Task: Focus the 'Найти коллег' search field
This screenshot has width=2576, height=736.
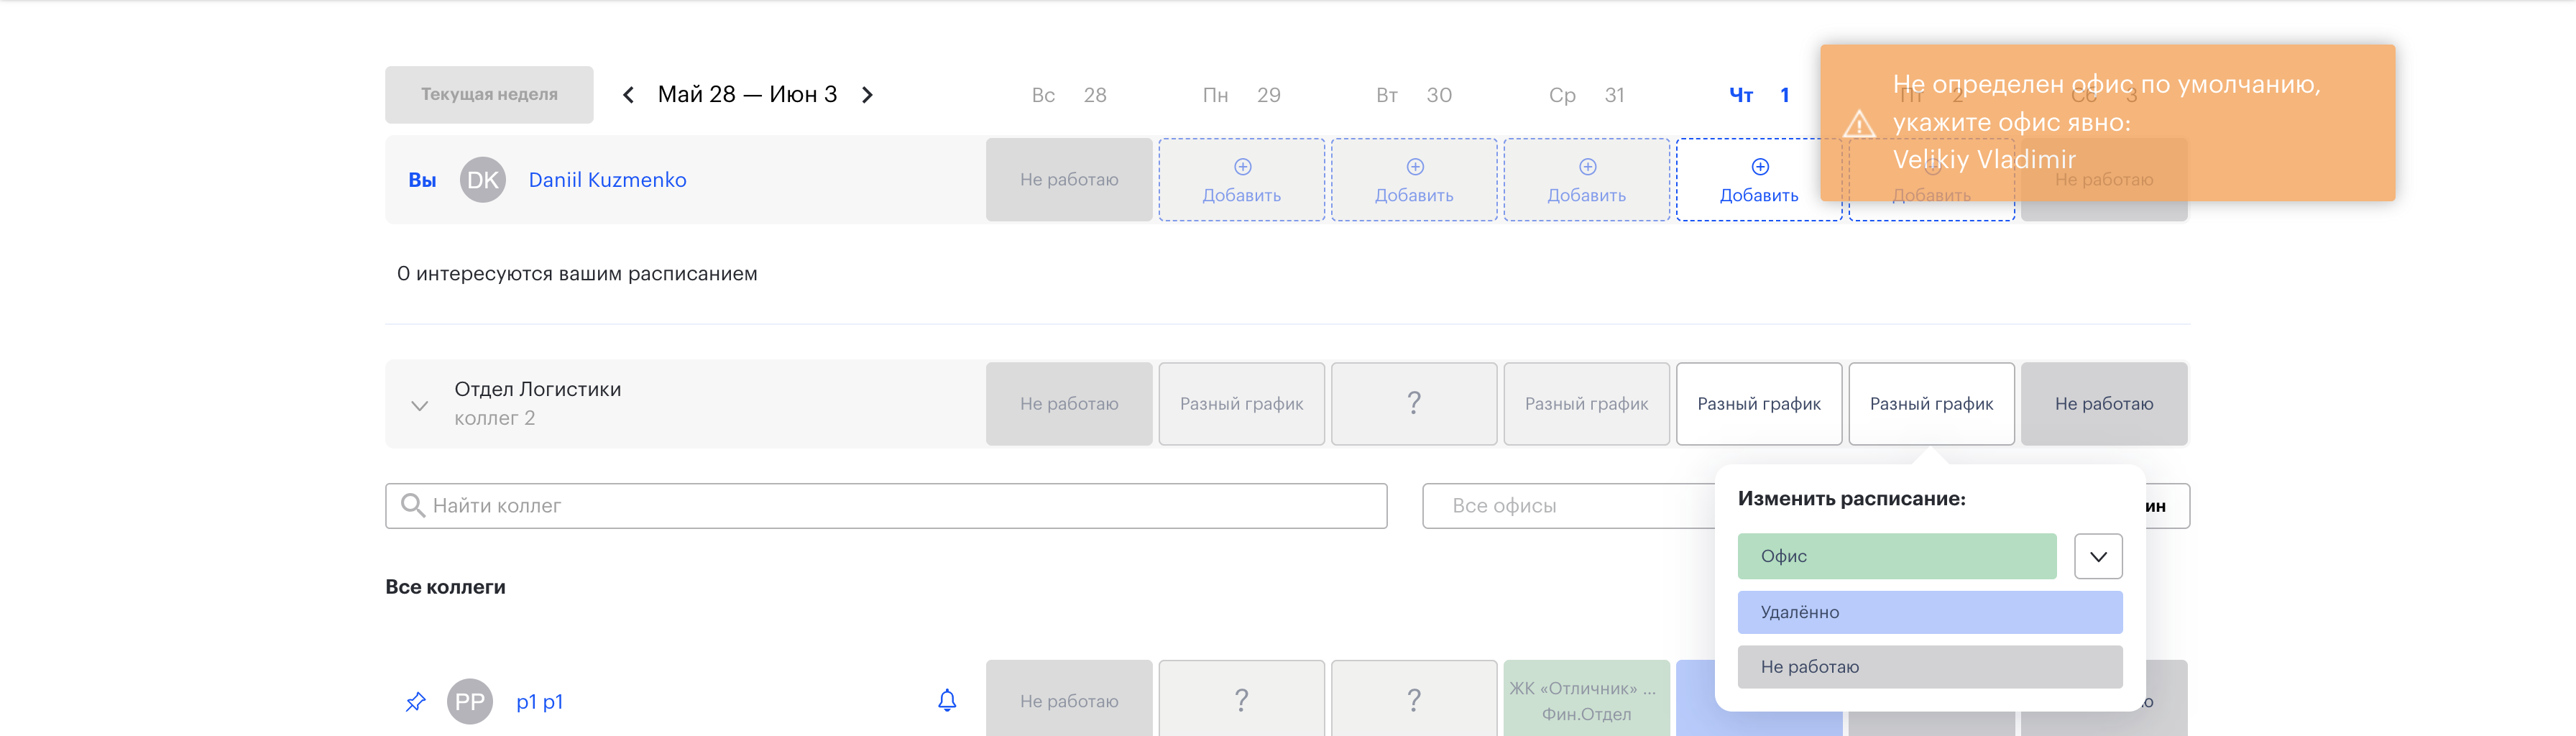Action: [886, 506]
